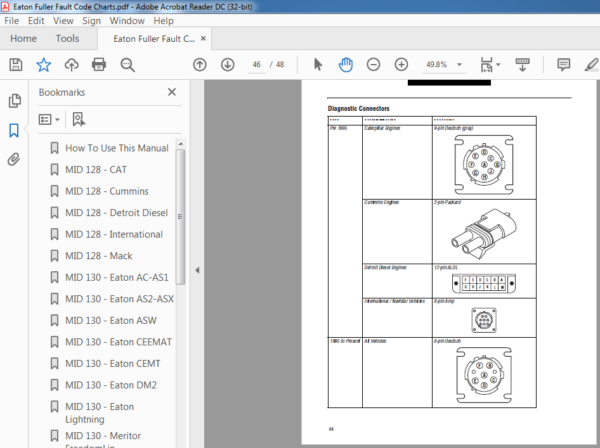
Task: Open bookmark MID 130 - Eaton DM2
Action: 111,385
